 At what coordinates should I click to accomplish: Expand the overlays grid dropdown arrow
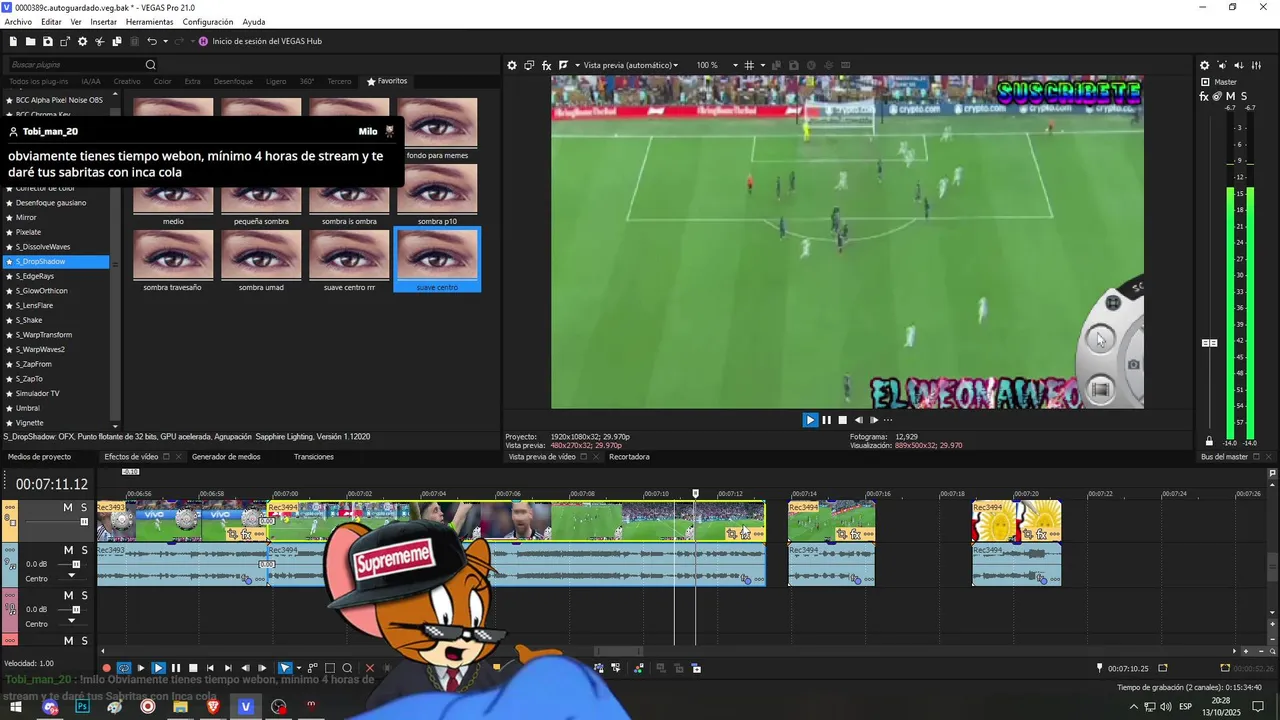[x=761, y=65]
